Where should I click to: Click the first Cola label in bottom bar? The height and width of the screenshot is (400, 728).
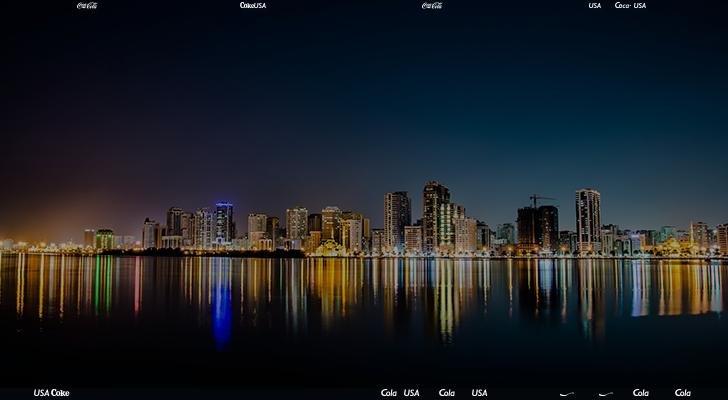click(x=389, y=393)
